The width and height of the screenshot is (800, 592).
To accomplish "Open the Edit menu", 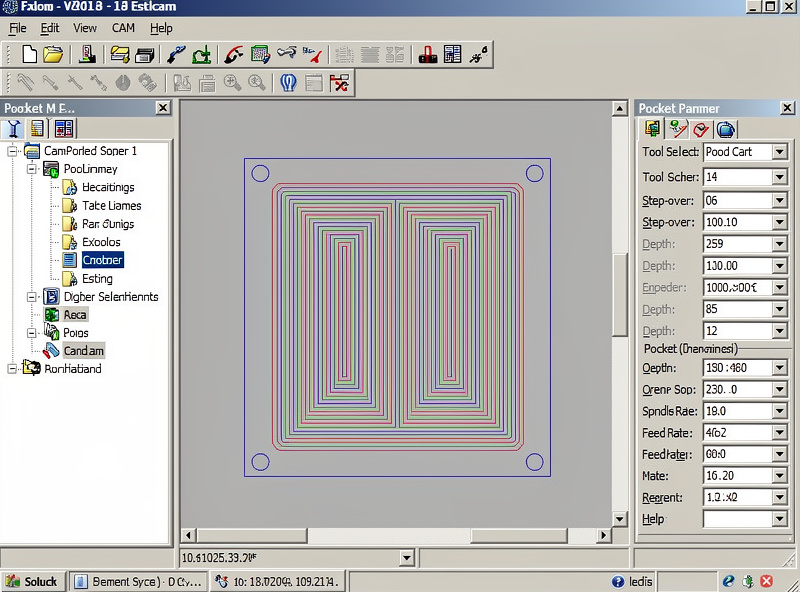I will click(x=50, y=28).
